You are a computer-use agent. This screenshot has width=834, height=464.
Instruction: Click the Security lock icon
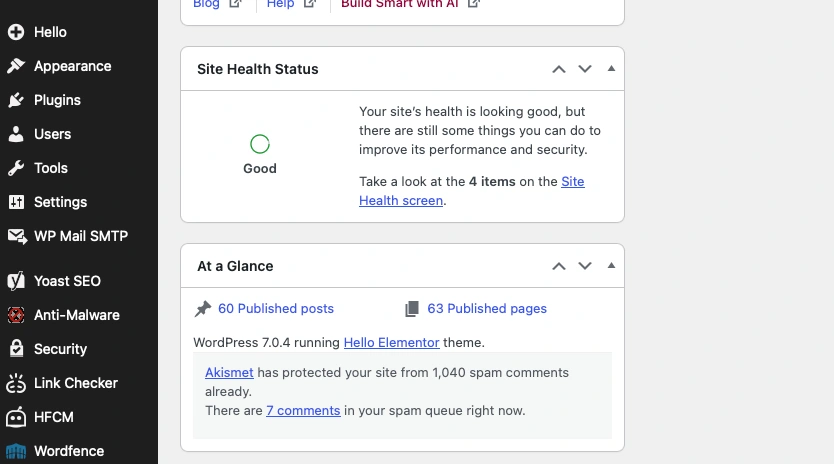pos(16,349)
